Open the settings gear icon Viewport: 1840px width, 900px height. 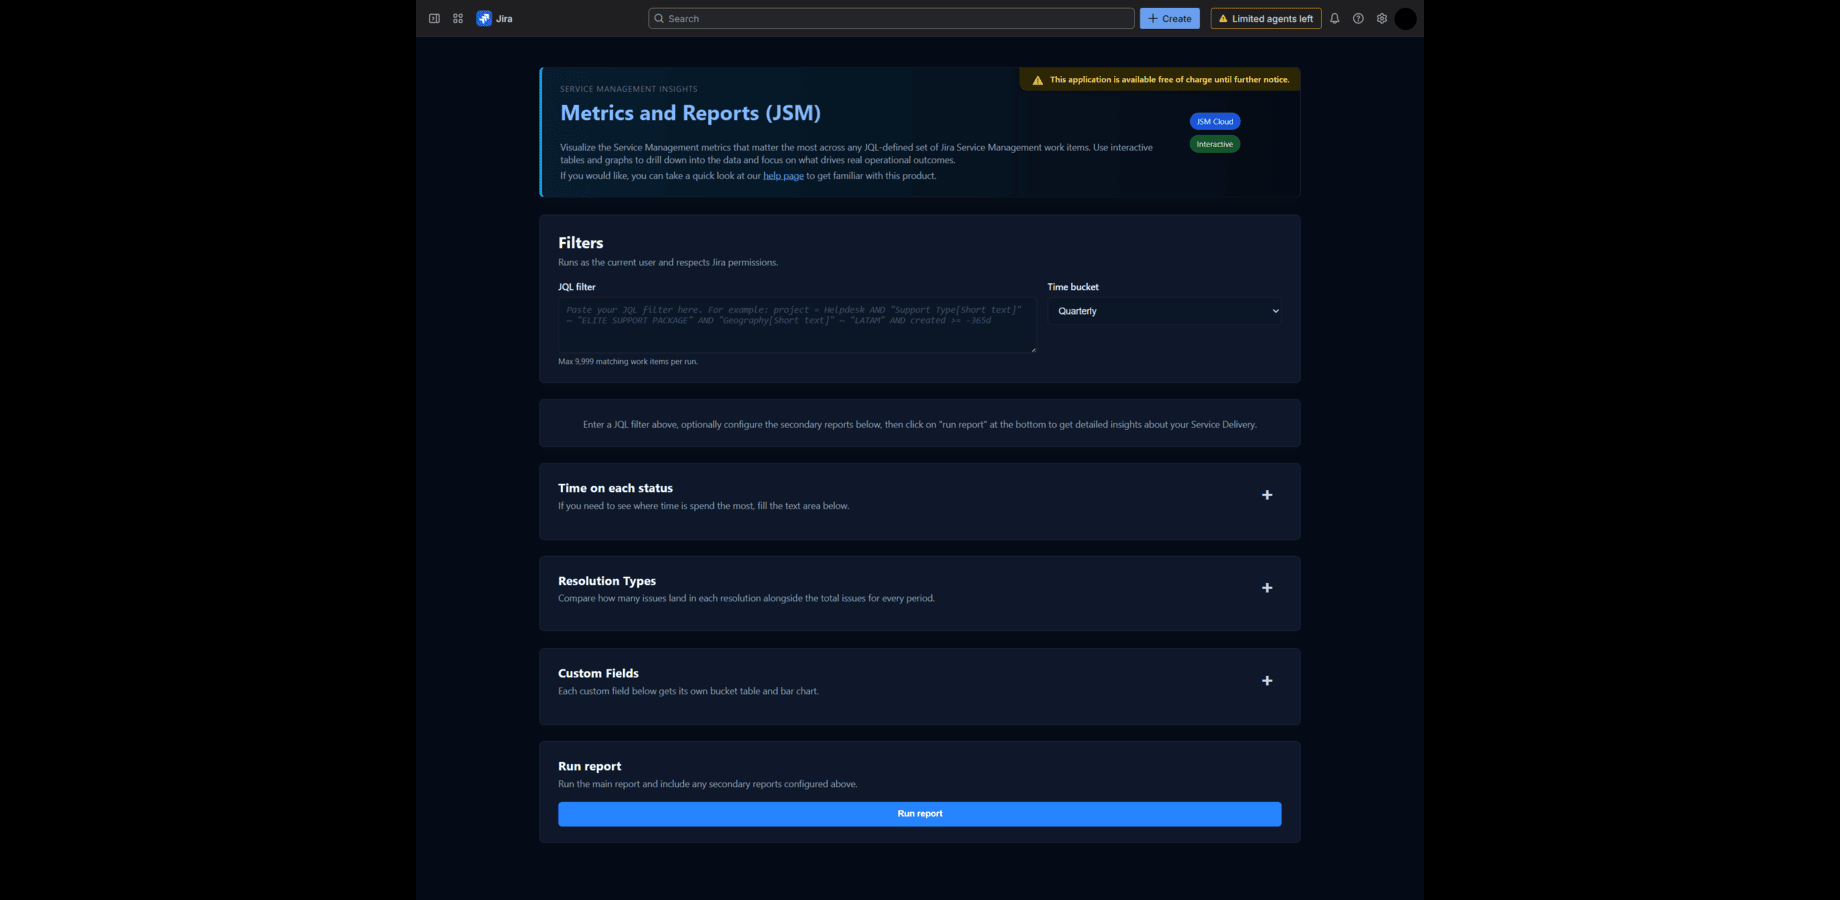(1382, 18)
